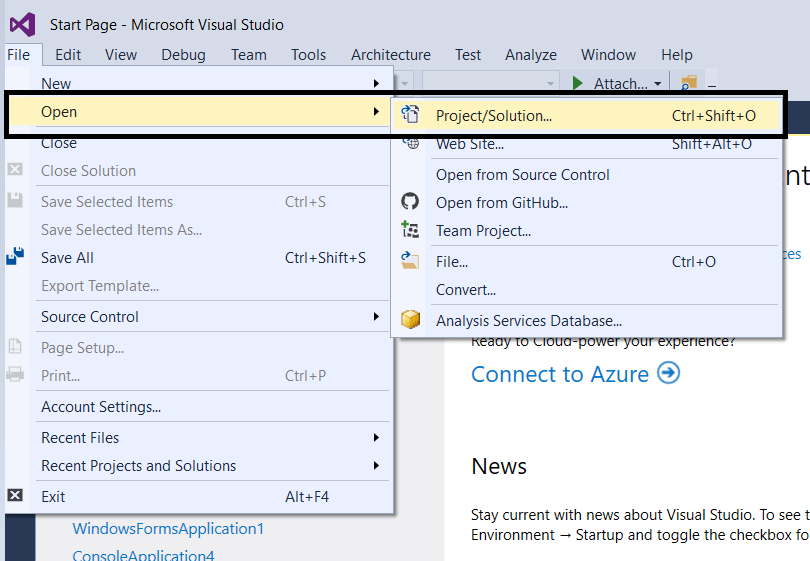This screenshot has height=561, width=810.
Task: Click the Print printer icon
Action: pyautogui.click(x=15, y=374)
